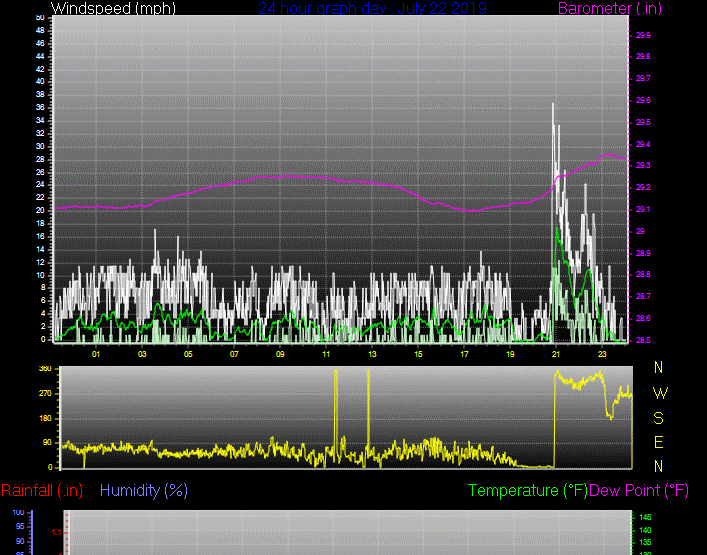707x555 pixels.
Task: Click the Rainfall (.in) legend label
Action: click(42, 491)
